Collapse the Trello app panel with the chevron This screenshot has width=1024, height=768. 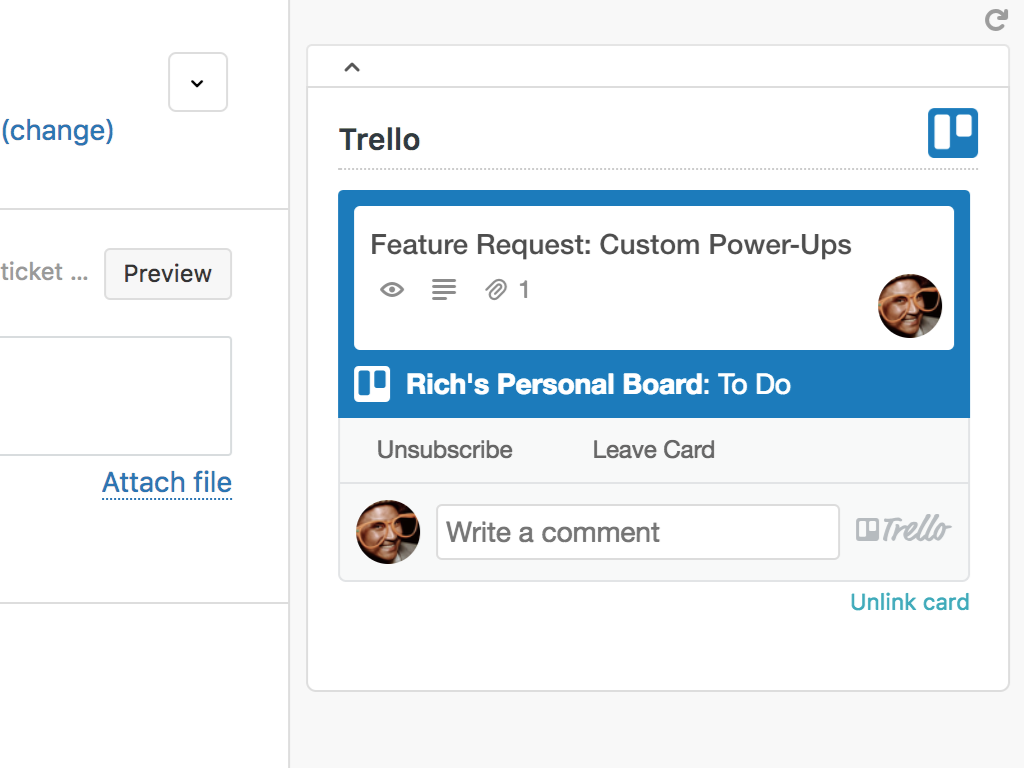pyautogui.click(x=351, y=66)
